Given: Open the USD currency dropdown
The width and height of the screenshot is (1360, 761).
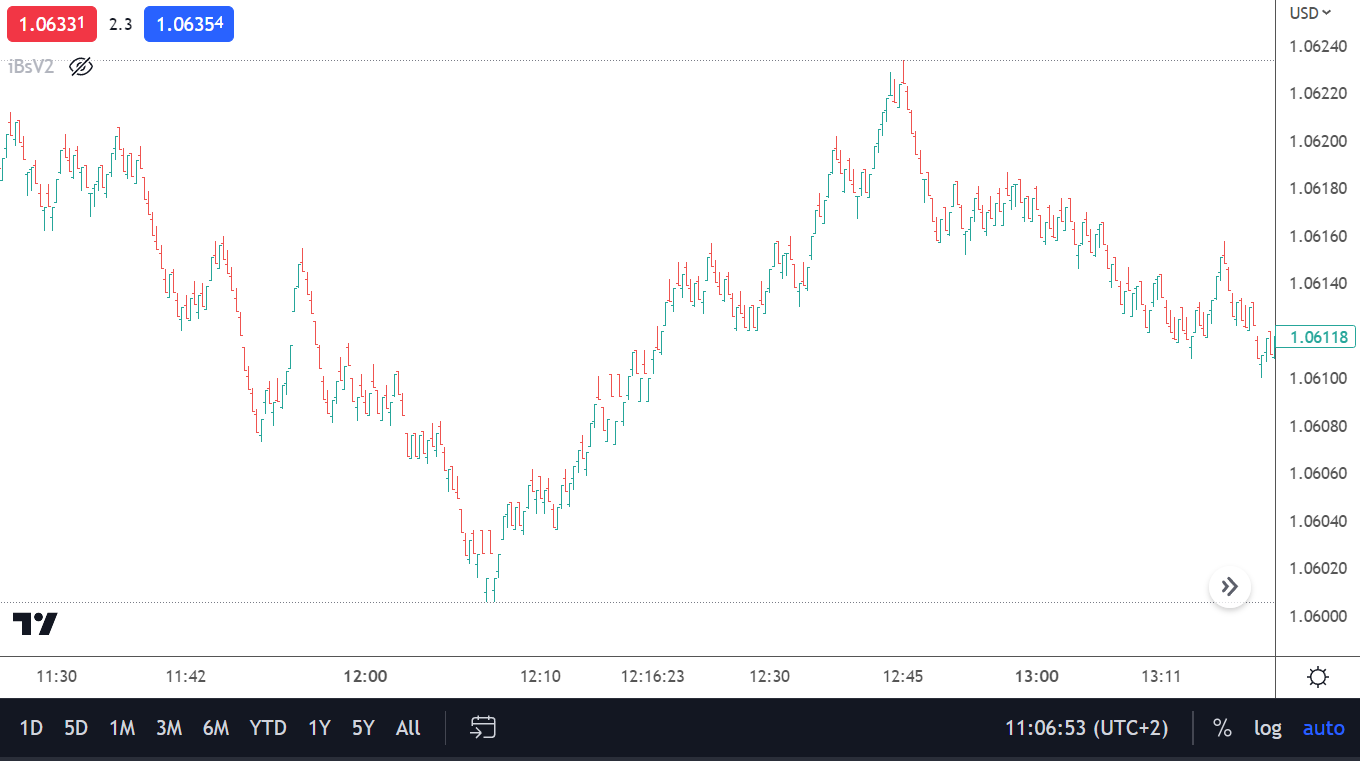Looking at the screenshot, I should point(1310,13).
